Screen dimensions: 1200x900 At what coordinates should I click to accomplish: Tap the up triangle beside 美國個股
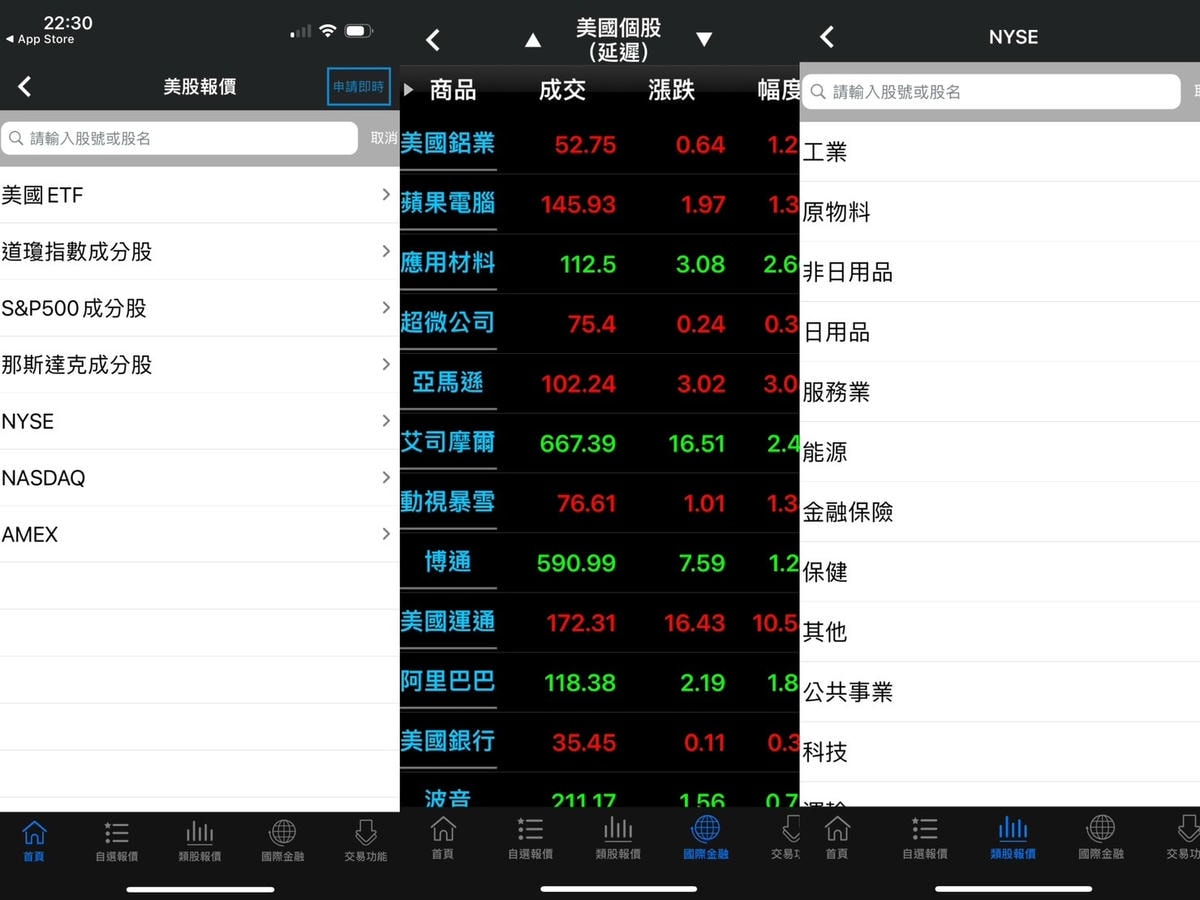[x=533, y=40]
